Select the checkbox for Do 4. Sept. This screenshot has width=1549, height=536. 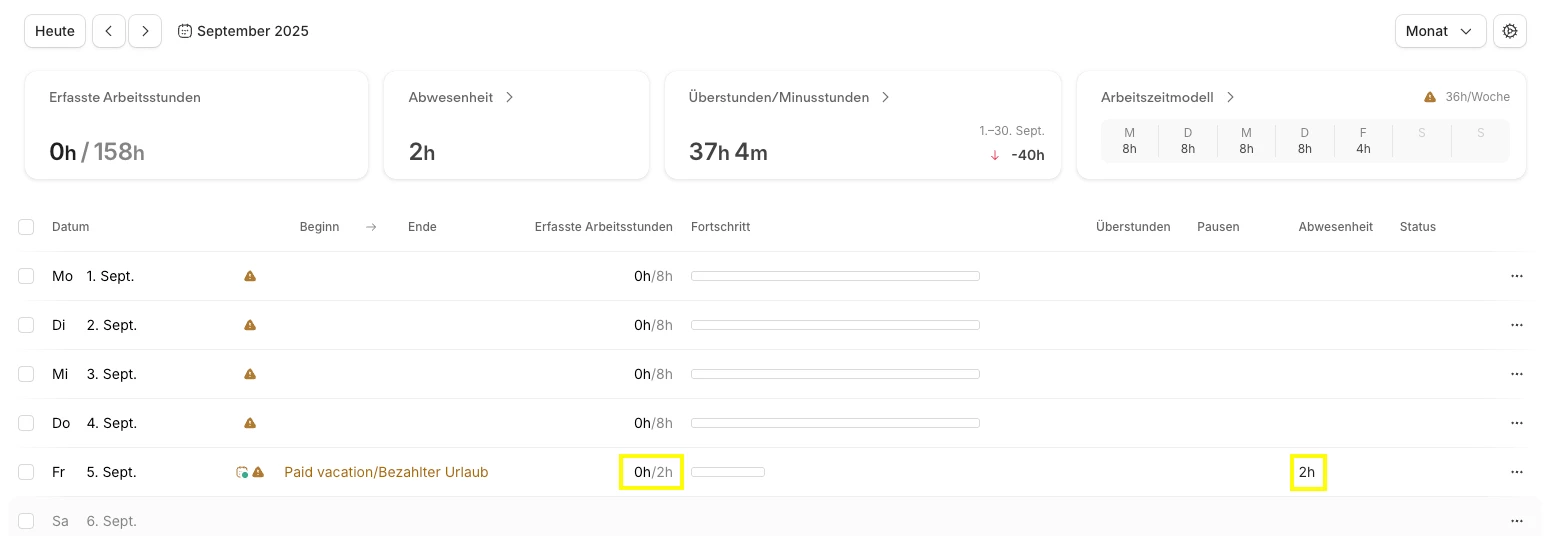point(26,423)
